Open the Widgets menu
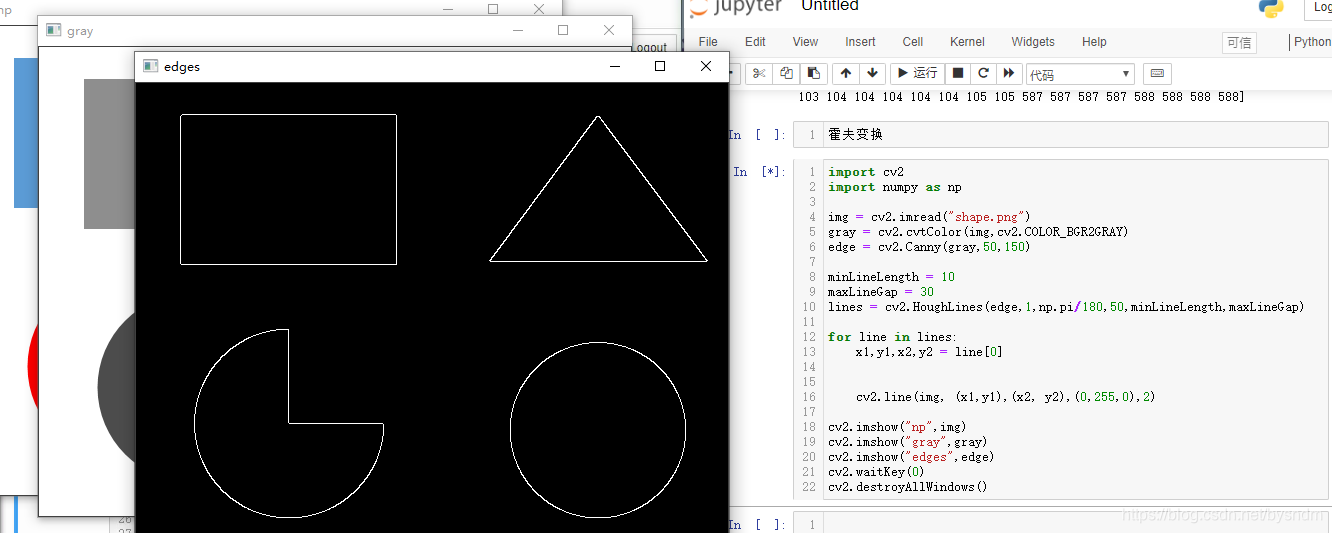Image resolution: width=1332 pixels, height=533 pixels. click(1033, 42)
